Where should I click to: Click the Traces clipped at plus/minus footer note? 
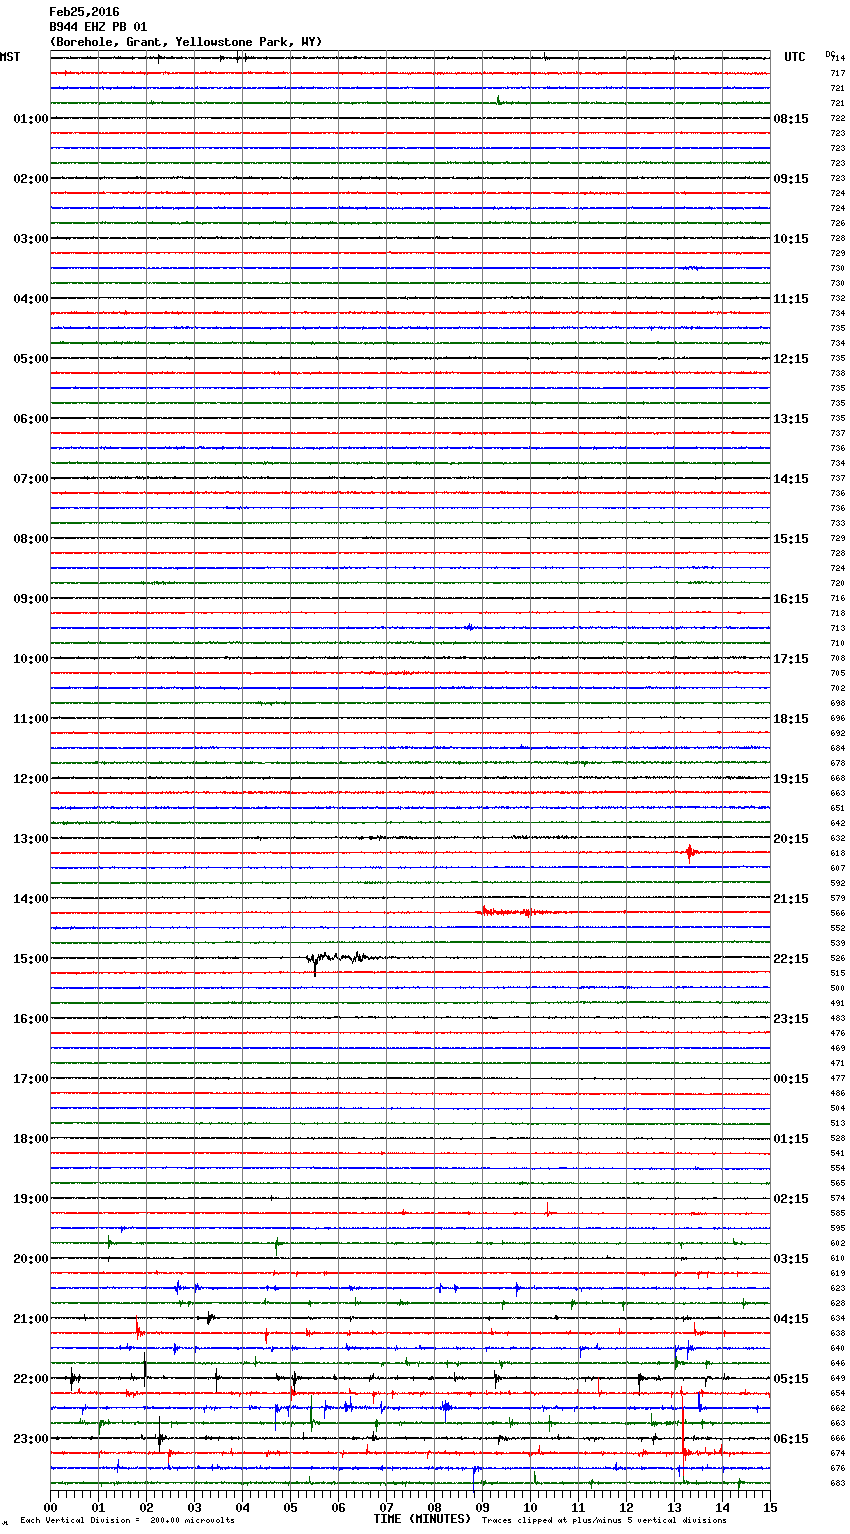(604, 1520)
